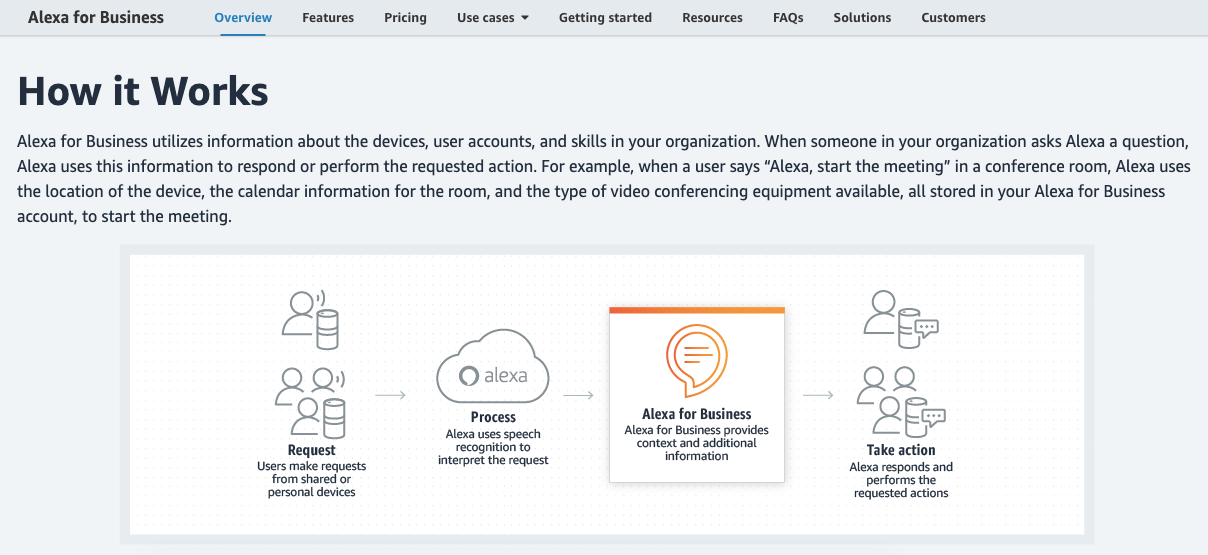
Task: Click the arrow between Request and Process
Action: [x=390, y=395]
